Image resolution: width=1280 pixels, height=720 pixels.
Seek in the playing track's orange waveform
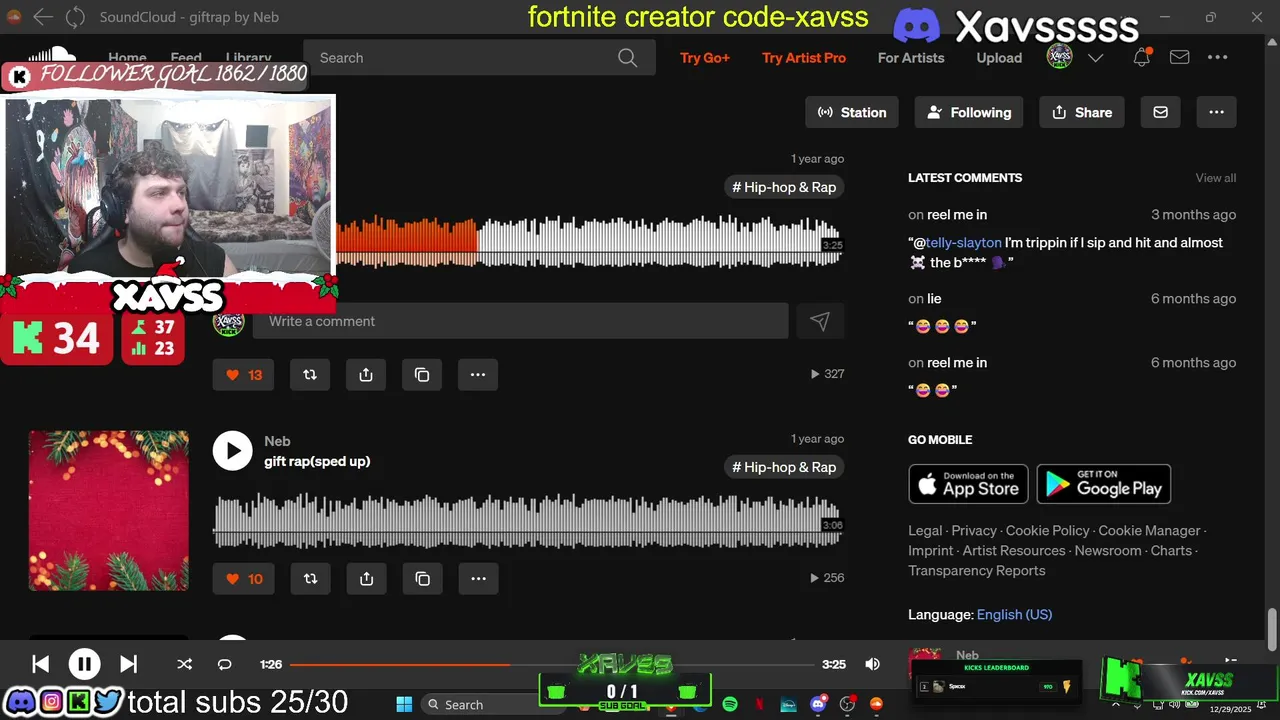coord(406,240)
